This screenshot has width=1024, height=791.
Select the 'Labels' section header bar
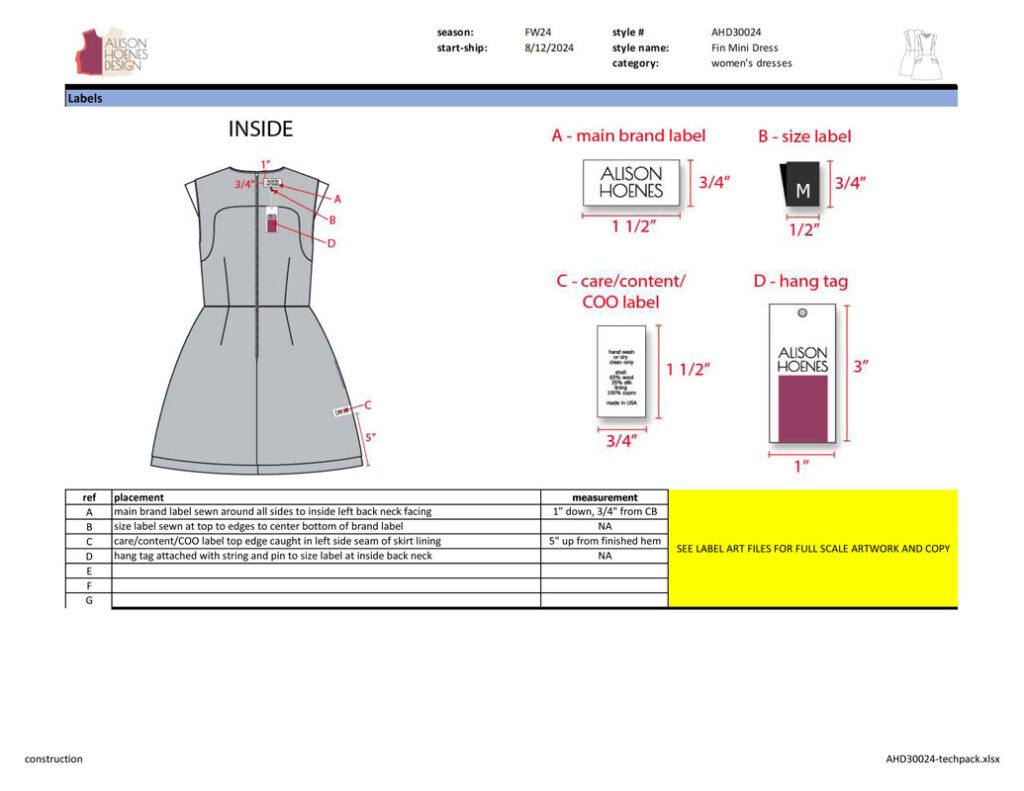511,98
